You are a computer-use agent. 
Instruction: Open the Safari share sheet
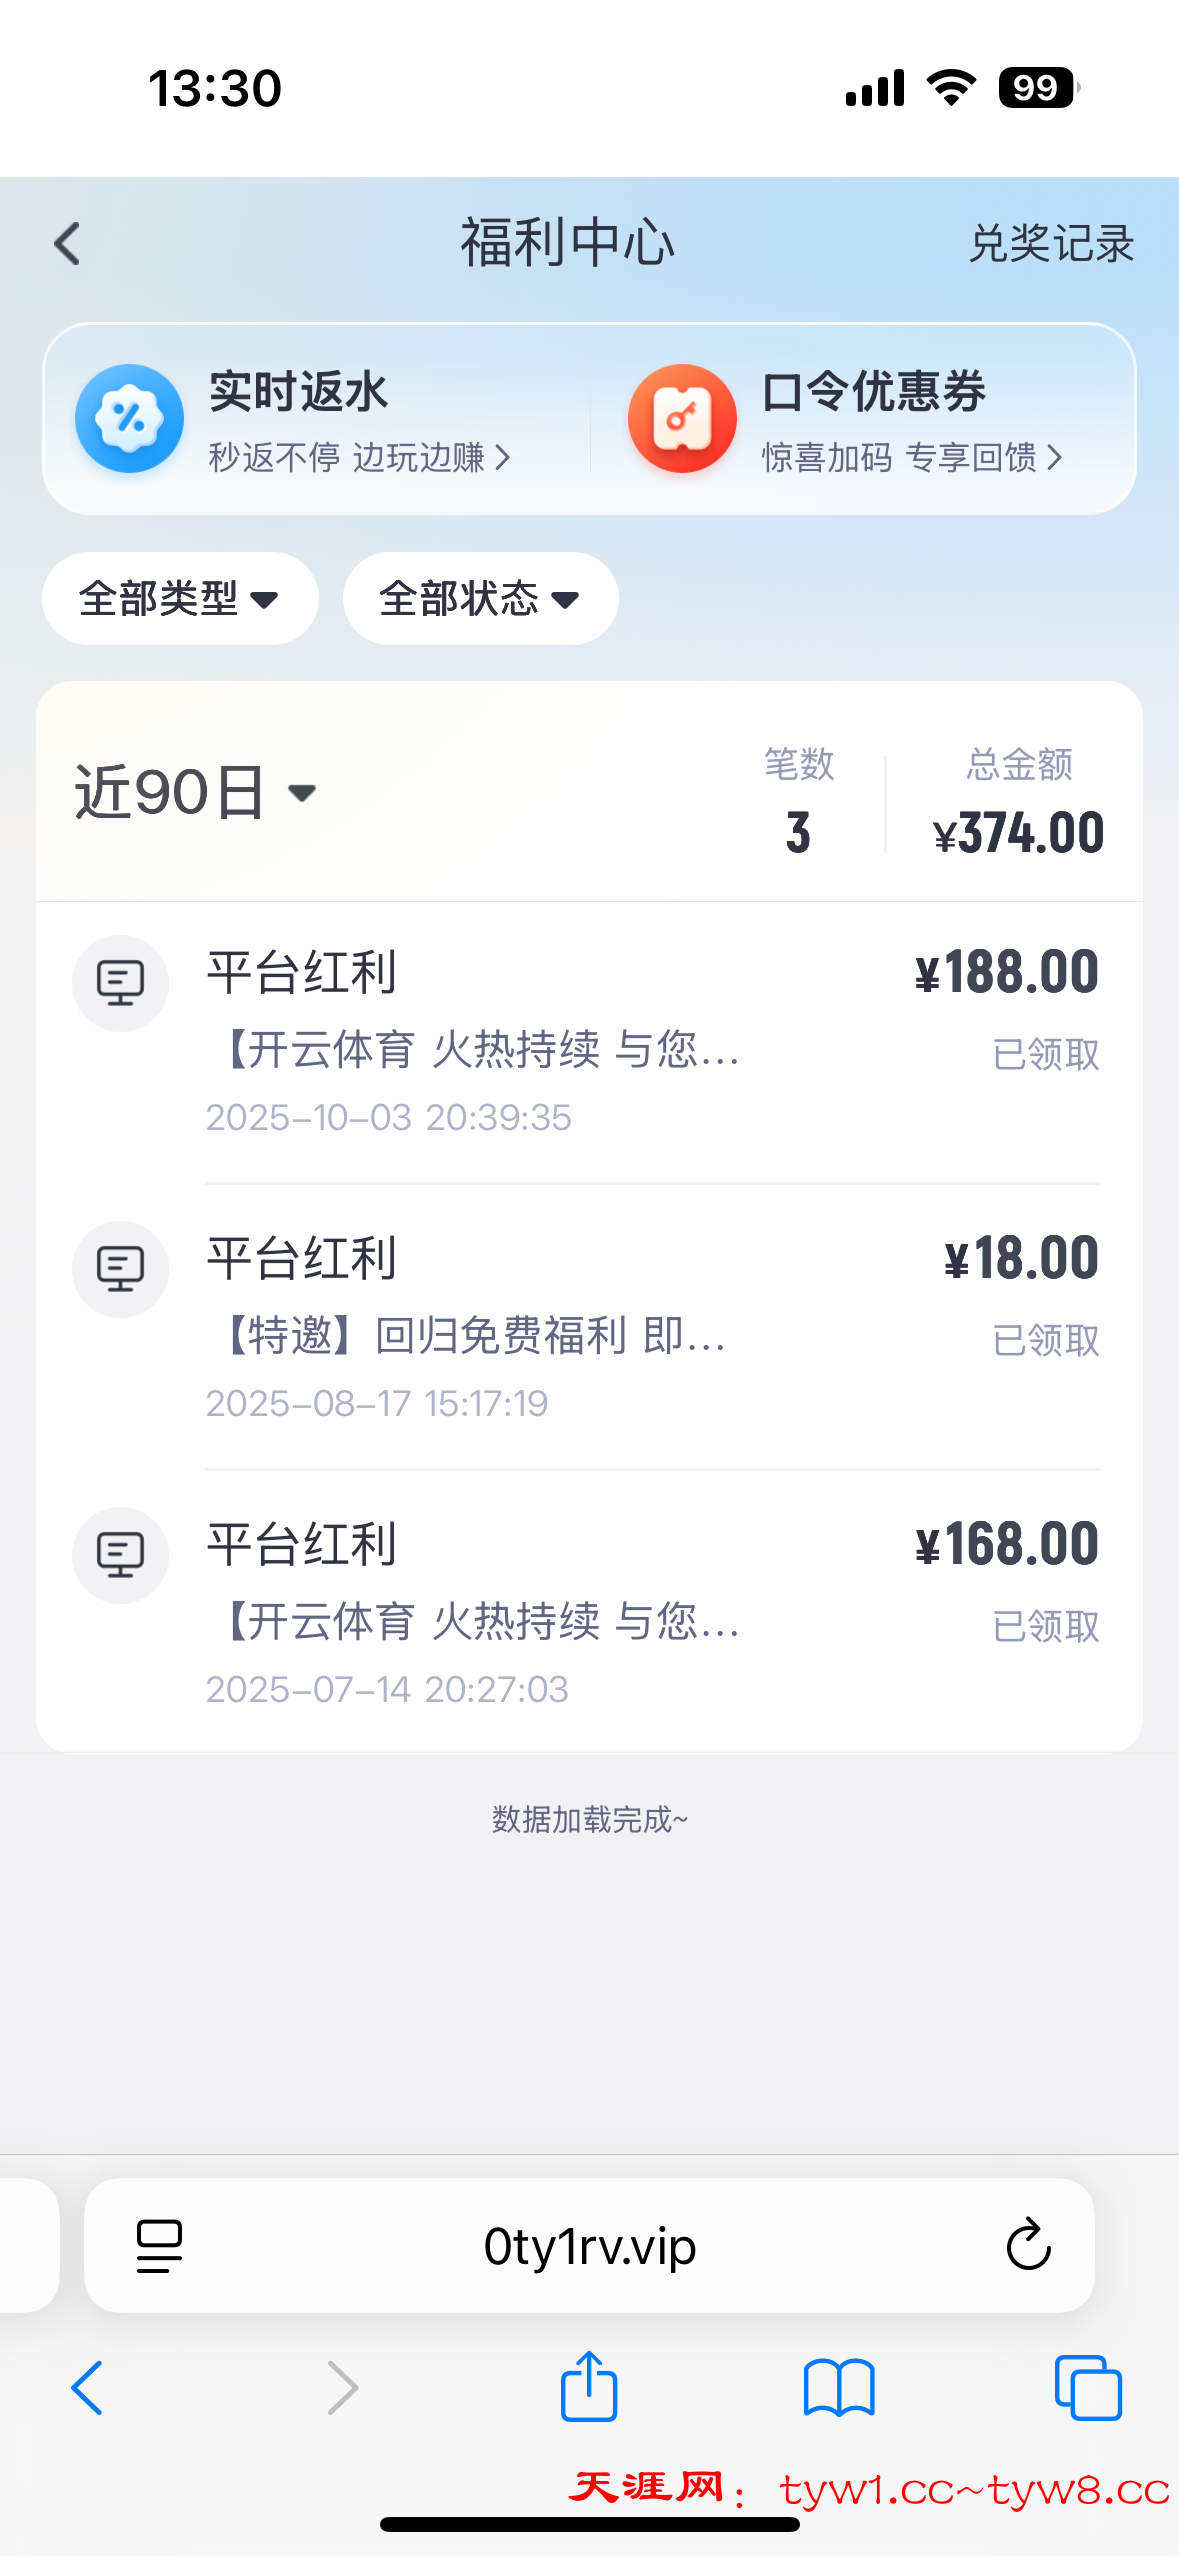coord(589,2386)
